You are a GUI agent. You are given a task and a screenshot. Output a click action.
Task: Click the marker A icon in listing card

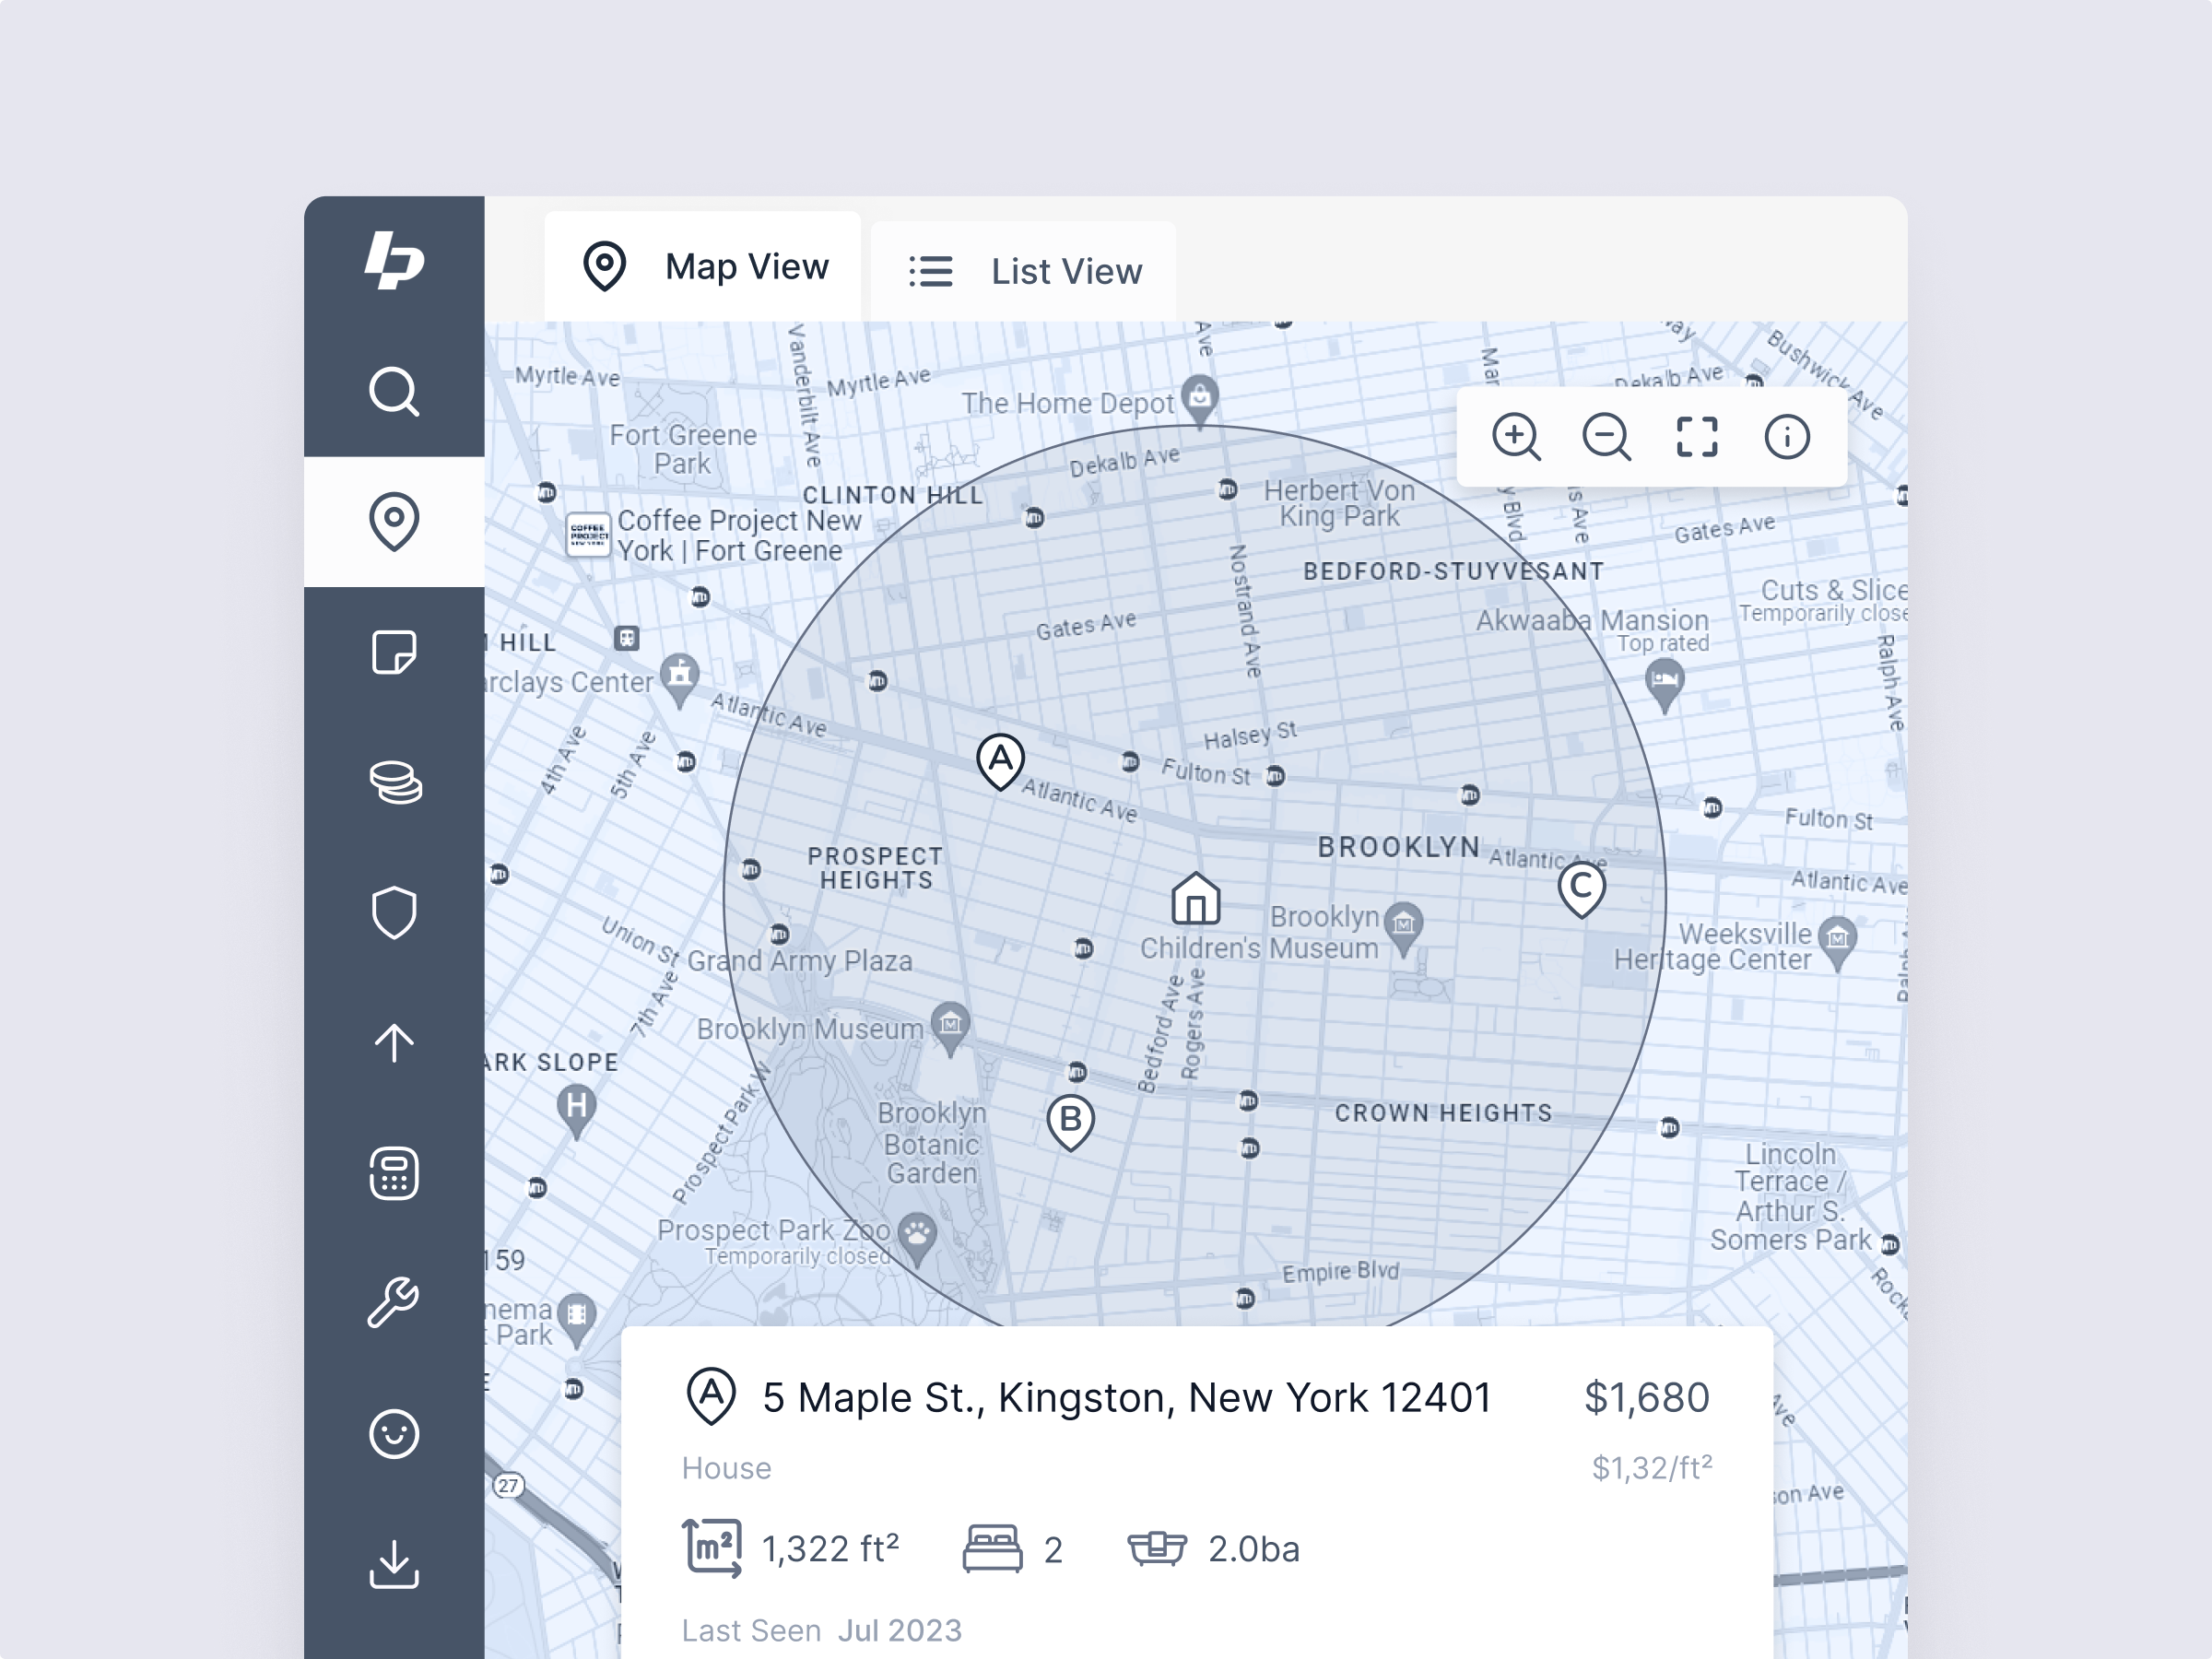(x=711, y=1396)
